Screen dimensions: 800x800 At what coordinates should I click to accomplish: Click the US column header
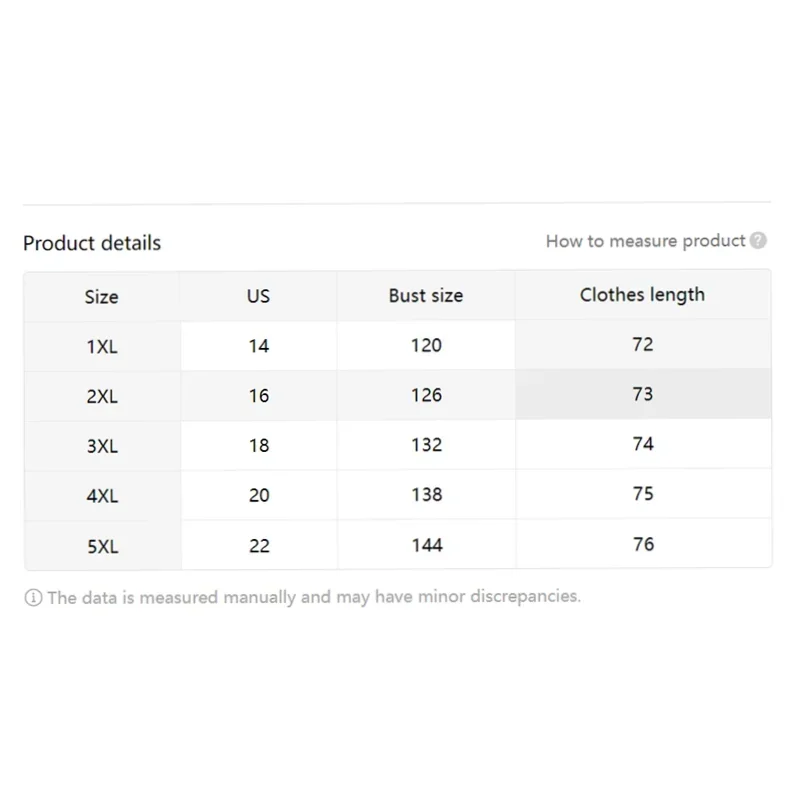[x=258, y=296]
